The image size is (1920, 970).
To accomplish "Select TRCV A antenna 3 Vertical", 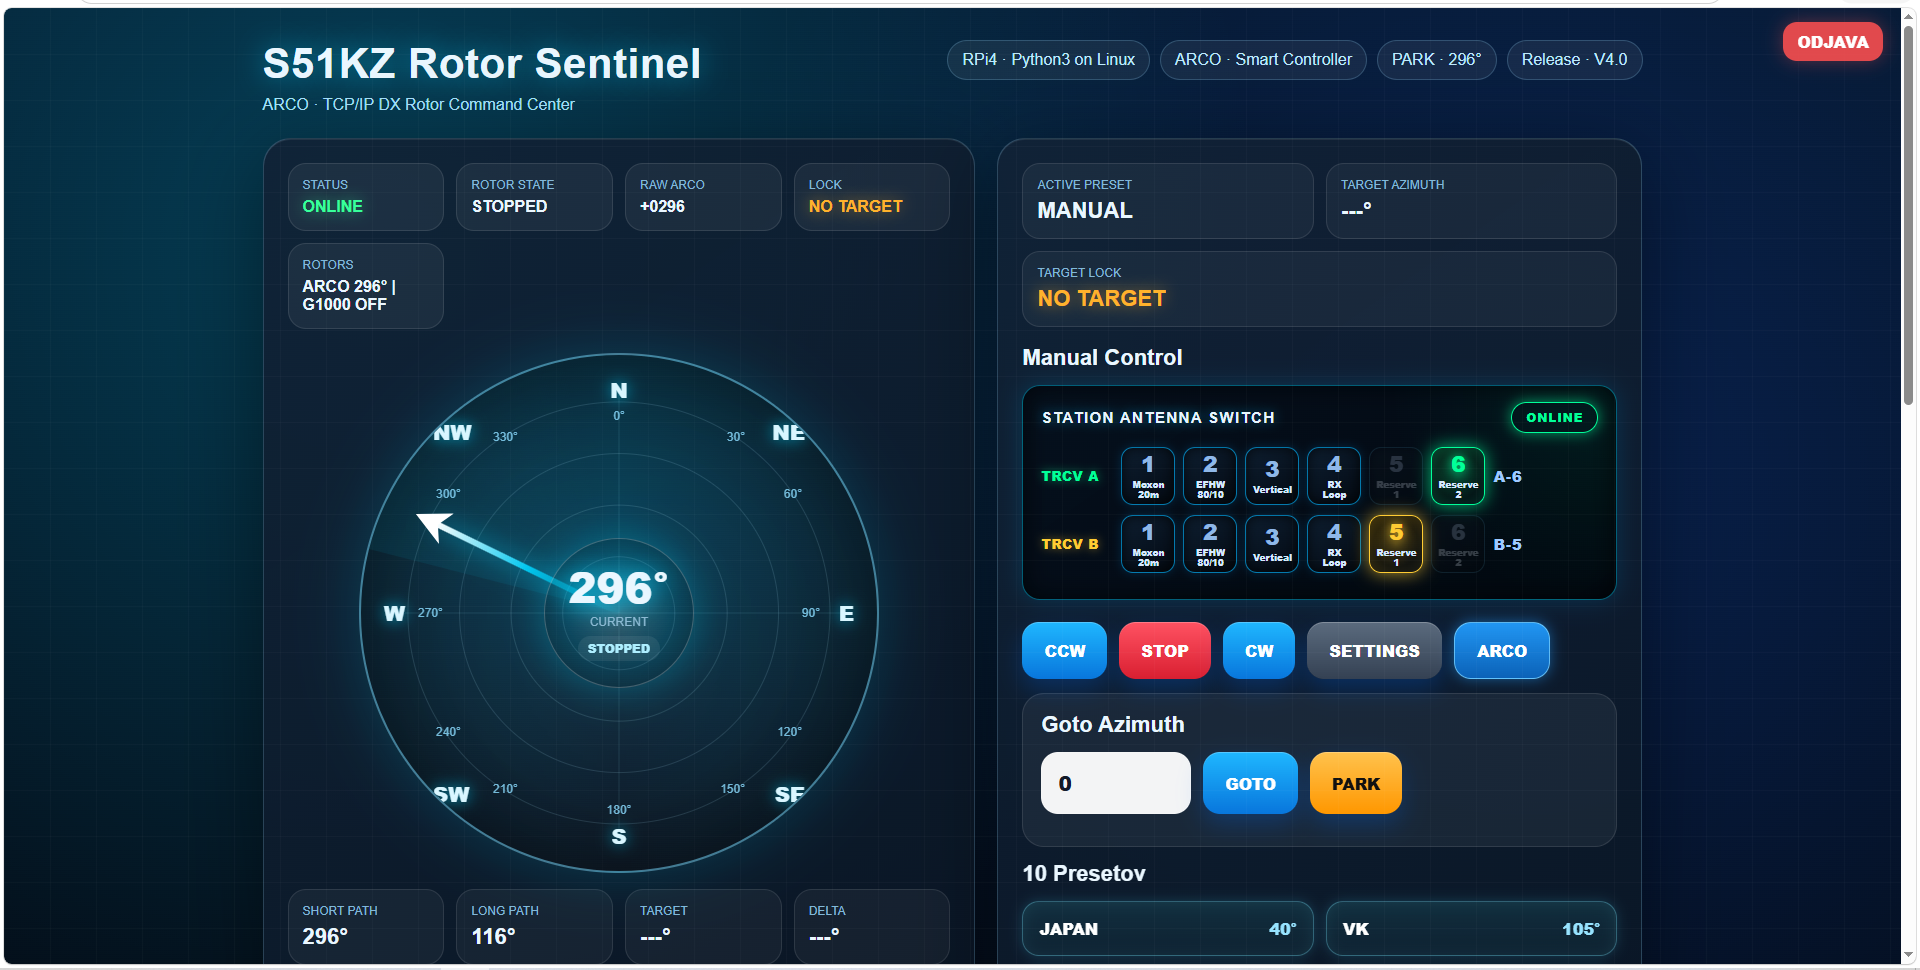I will pyautogui.click(x=1272, y=476).
